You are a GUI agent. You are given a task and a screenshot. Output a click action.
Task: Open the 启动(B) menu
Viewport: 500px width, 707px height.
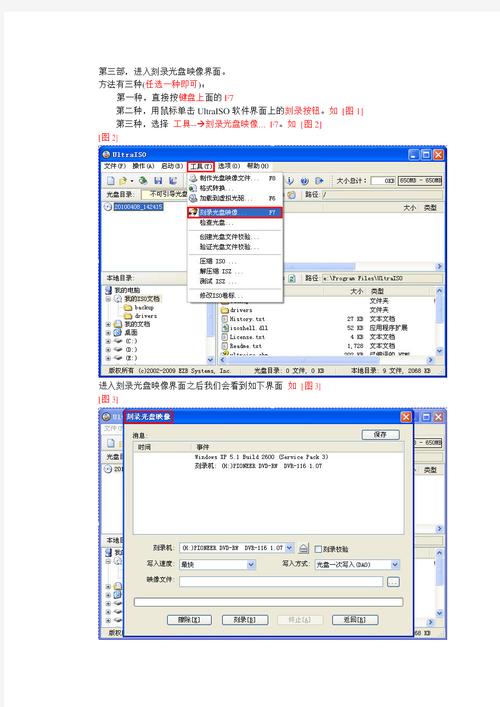[172, 166]
